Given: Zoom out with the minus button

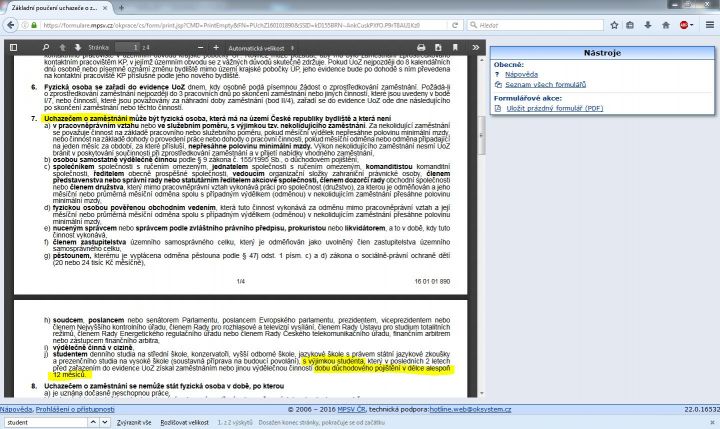Looking at the screenshot, I should click(x=201, y=47).
